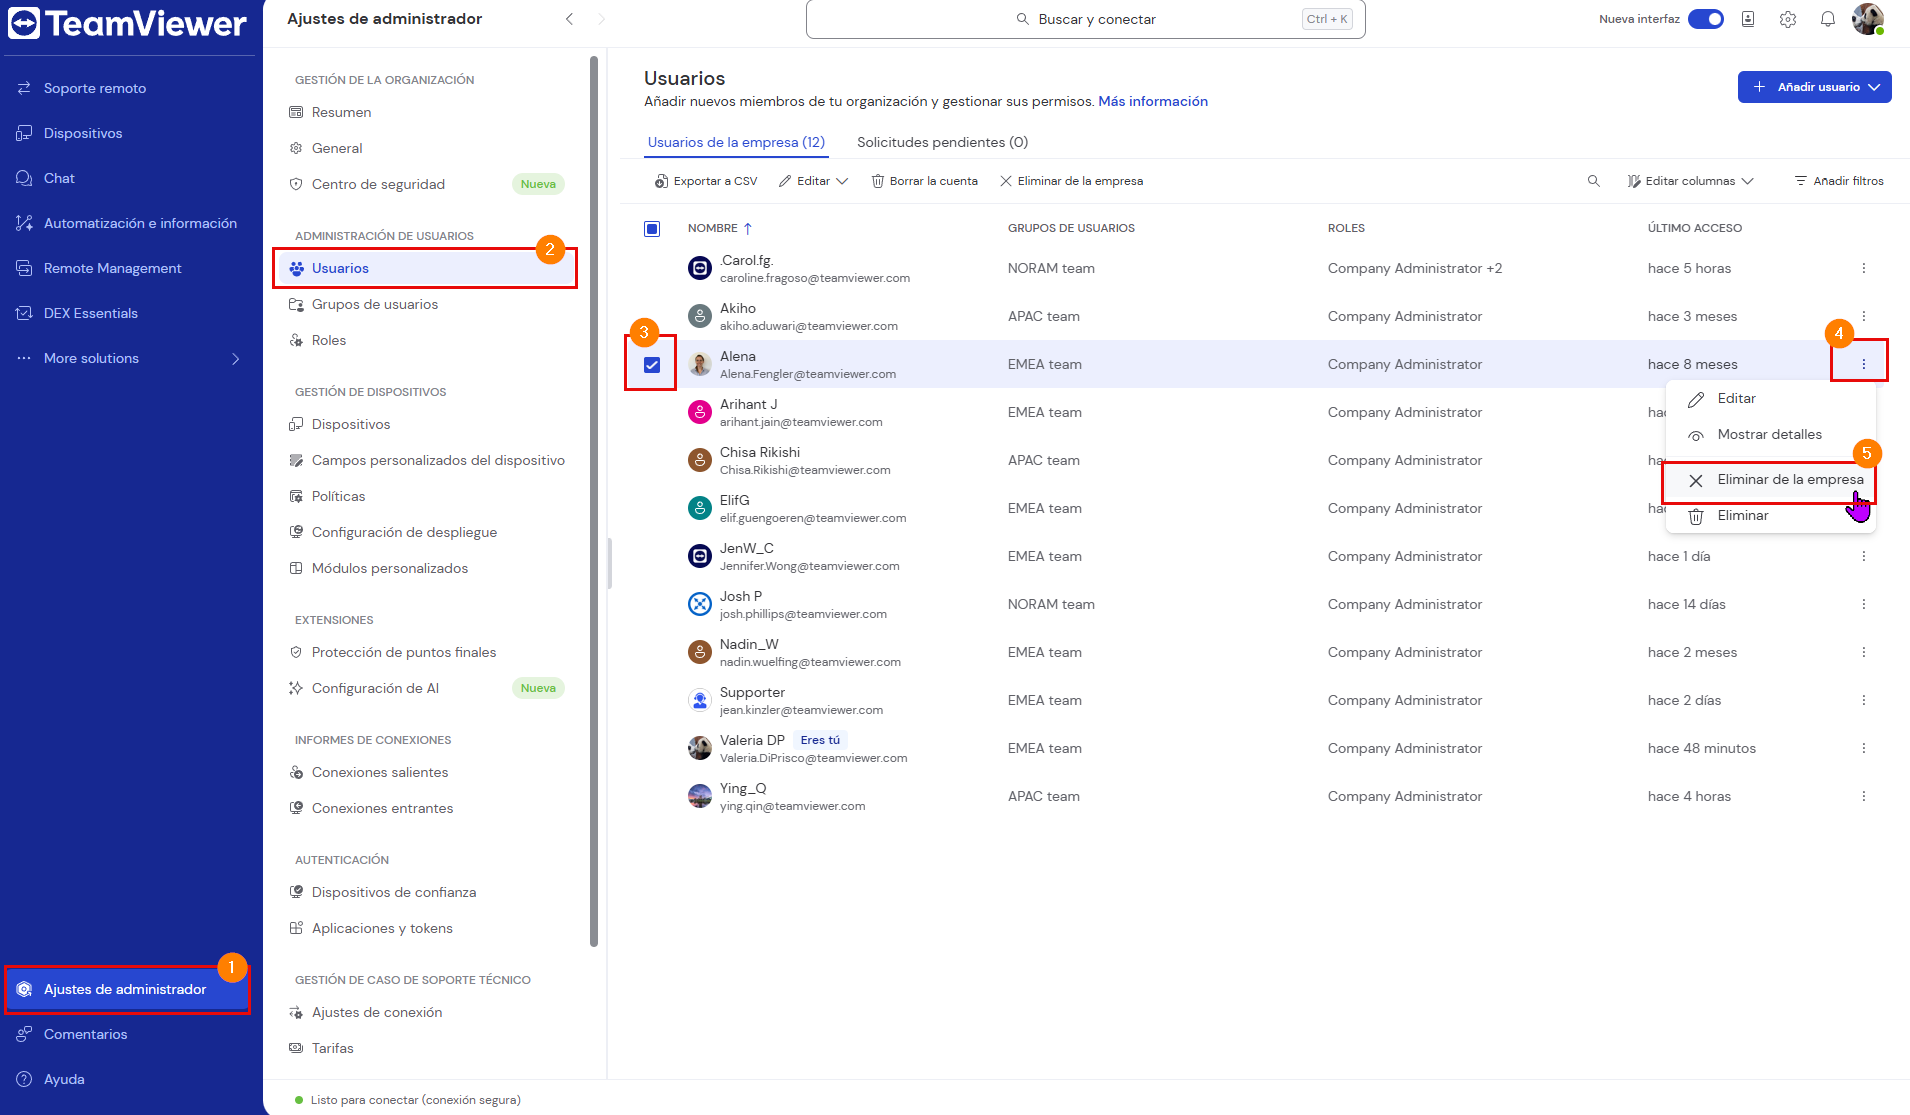Viewport: 1910px width, 1115px height.
Task: Select Eliminar in the context menu
Action: tap(1771, 515)
